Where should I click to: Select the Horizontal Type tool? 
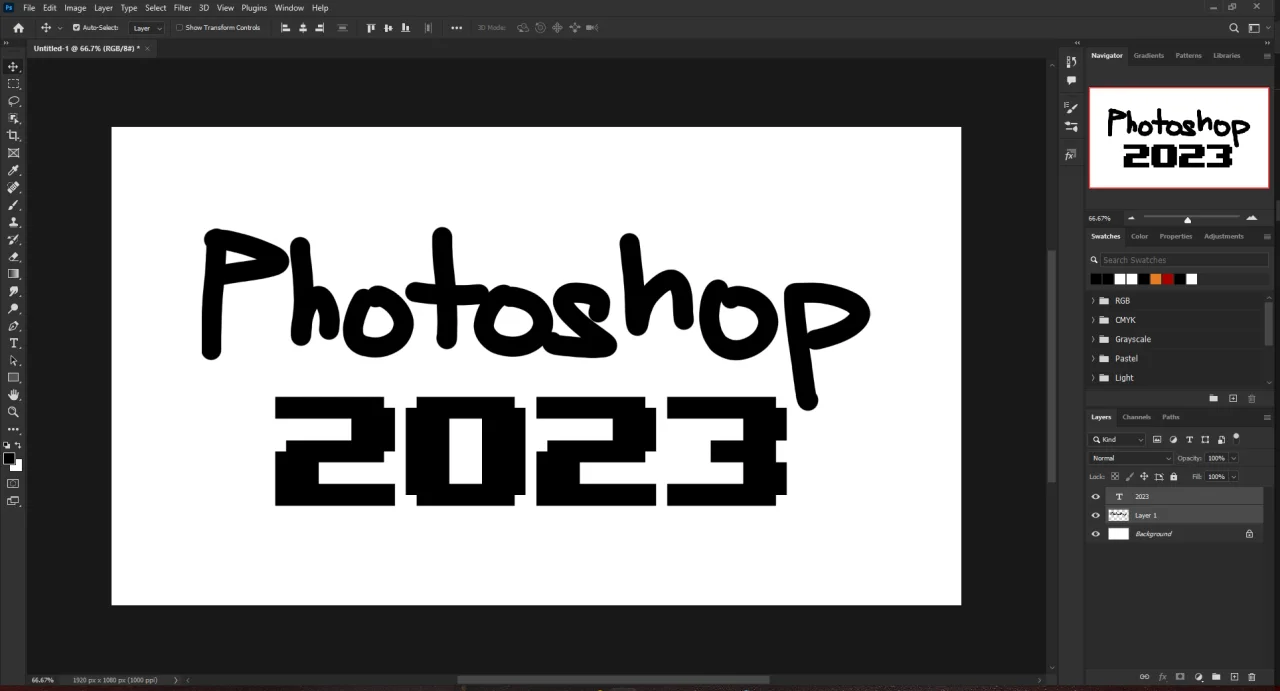[13, 343]
